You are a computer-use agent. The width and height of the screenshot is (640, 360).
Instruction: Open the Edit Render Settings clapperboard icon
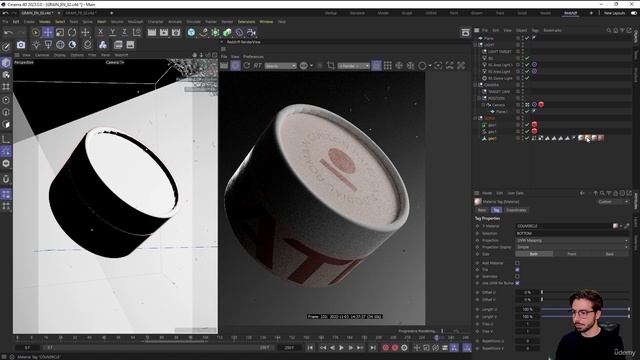click(176, 32)
